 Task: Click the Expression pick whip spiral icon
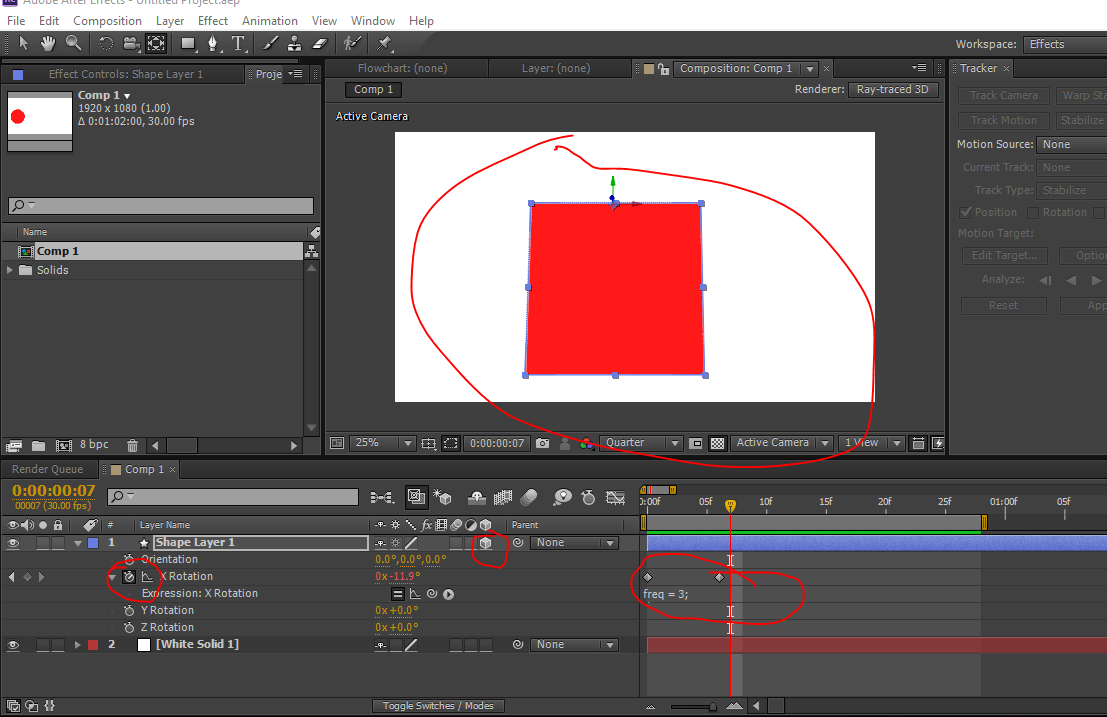432,594
